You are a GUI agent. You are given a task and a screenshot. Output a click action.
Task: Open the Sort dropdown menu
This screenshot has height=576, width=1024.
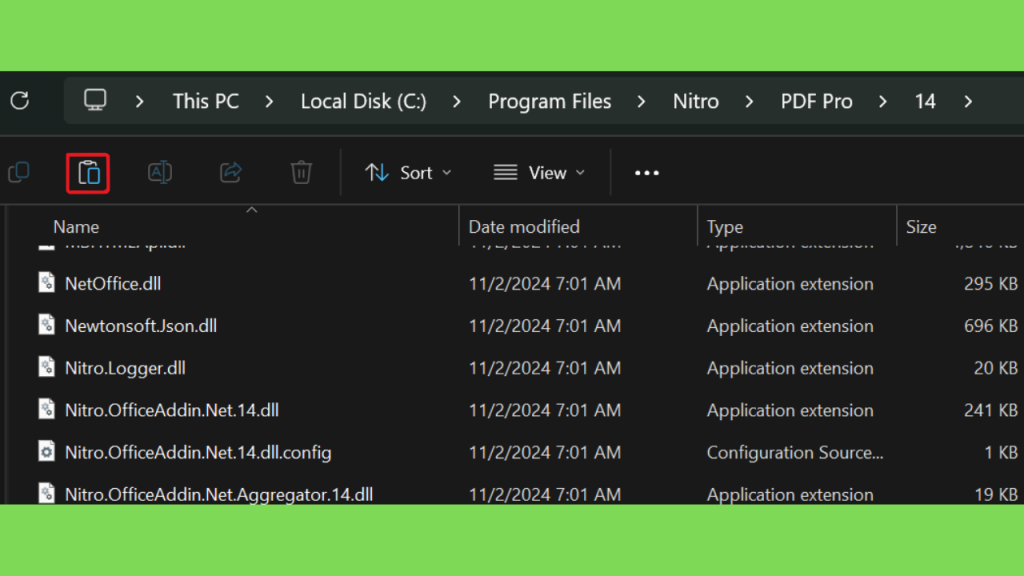pyautogui.click(x=408, y=172)
